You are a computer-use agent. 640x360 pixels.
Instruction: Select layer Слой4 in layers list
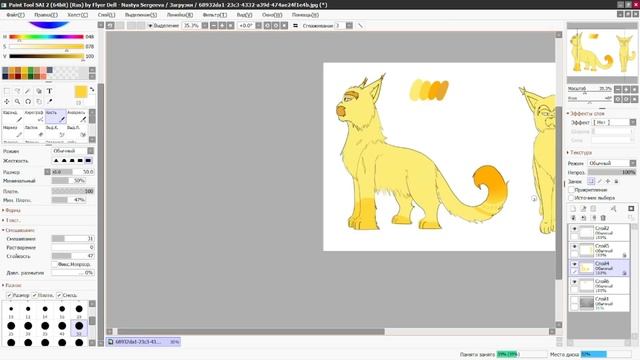pyautogui.click(x=599, y=268)
